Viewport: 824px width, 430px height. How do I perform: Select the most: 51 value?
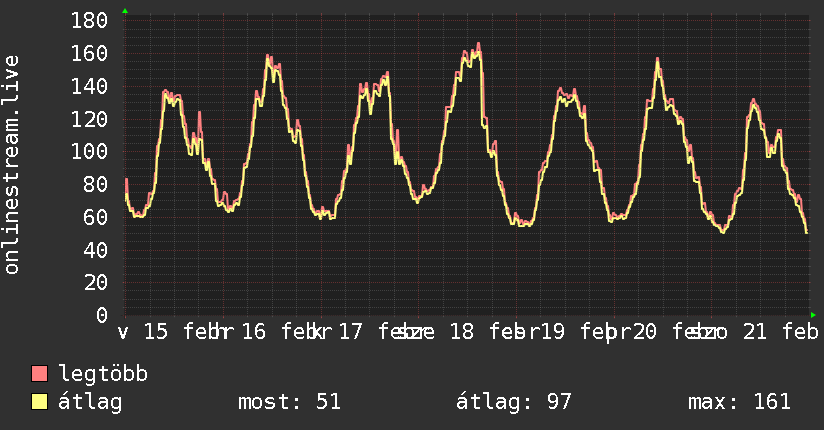[289, 402]
